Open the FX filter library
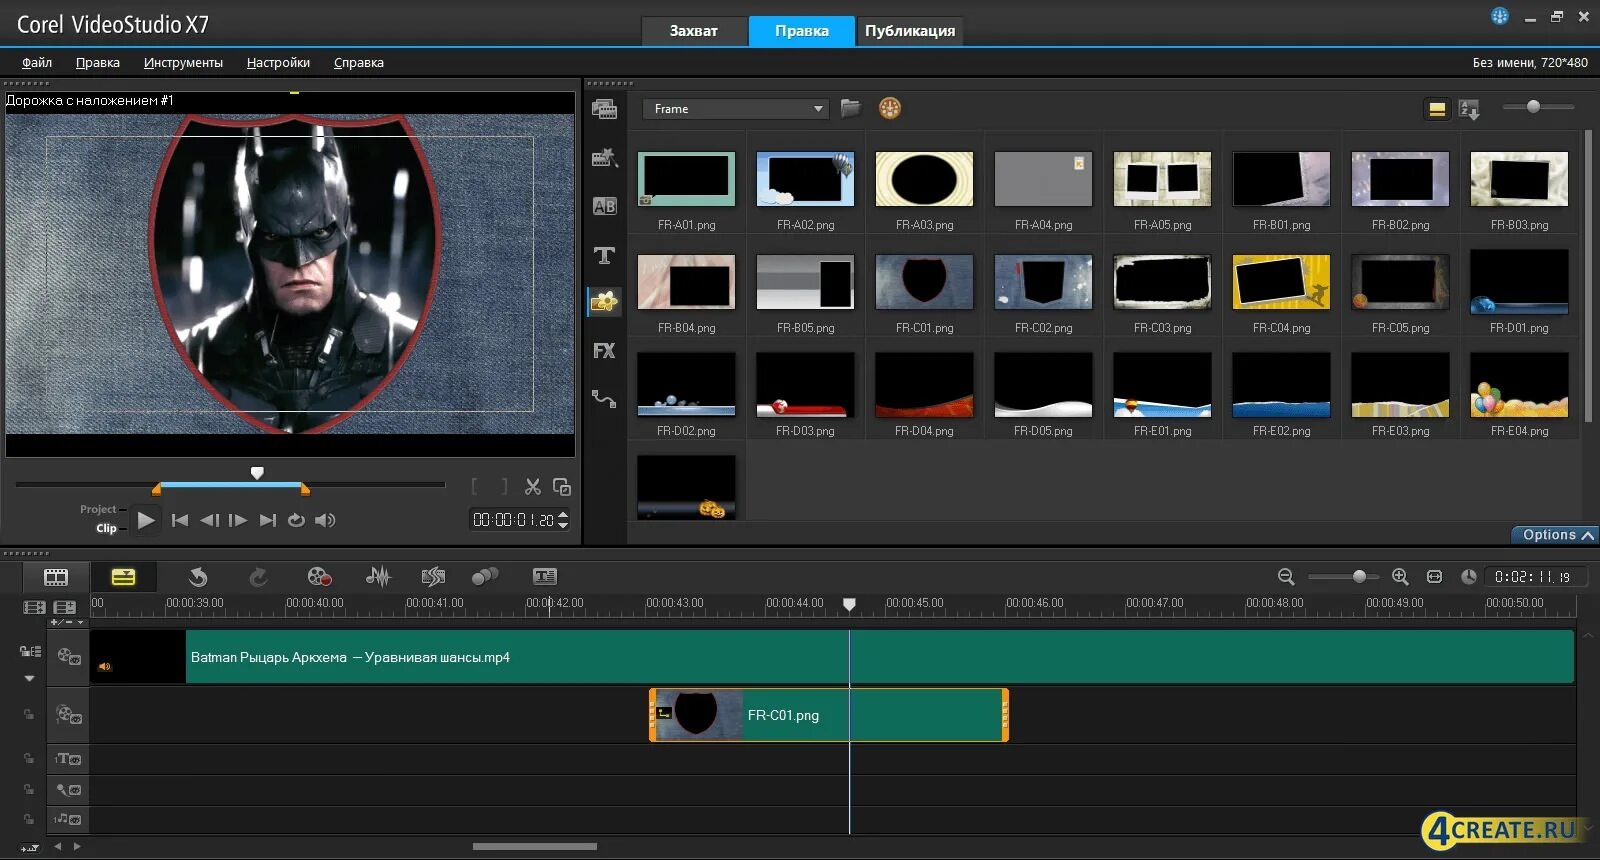The width and height of the screenshot is (1600, 860). 604,351
